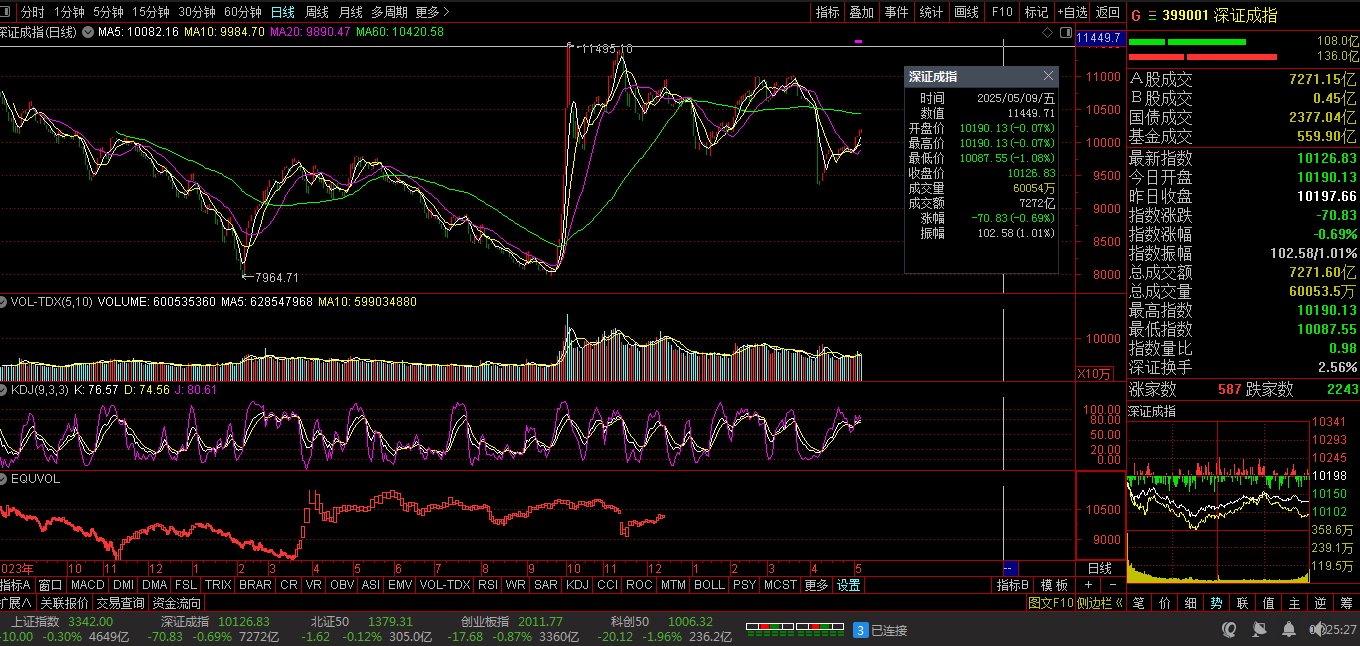Screen dimensions: 1360x646
Task: Click the blue 3 connection badge
Action: (860, 630)
